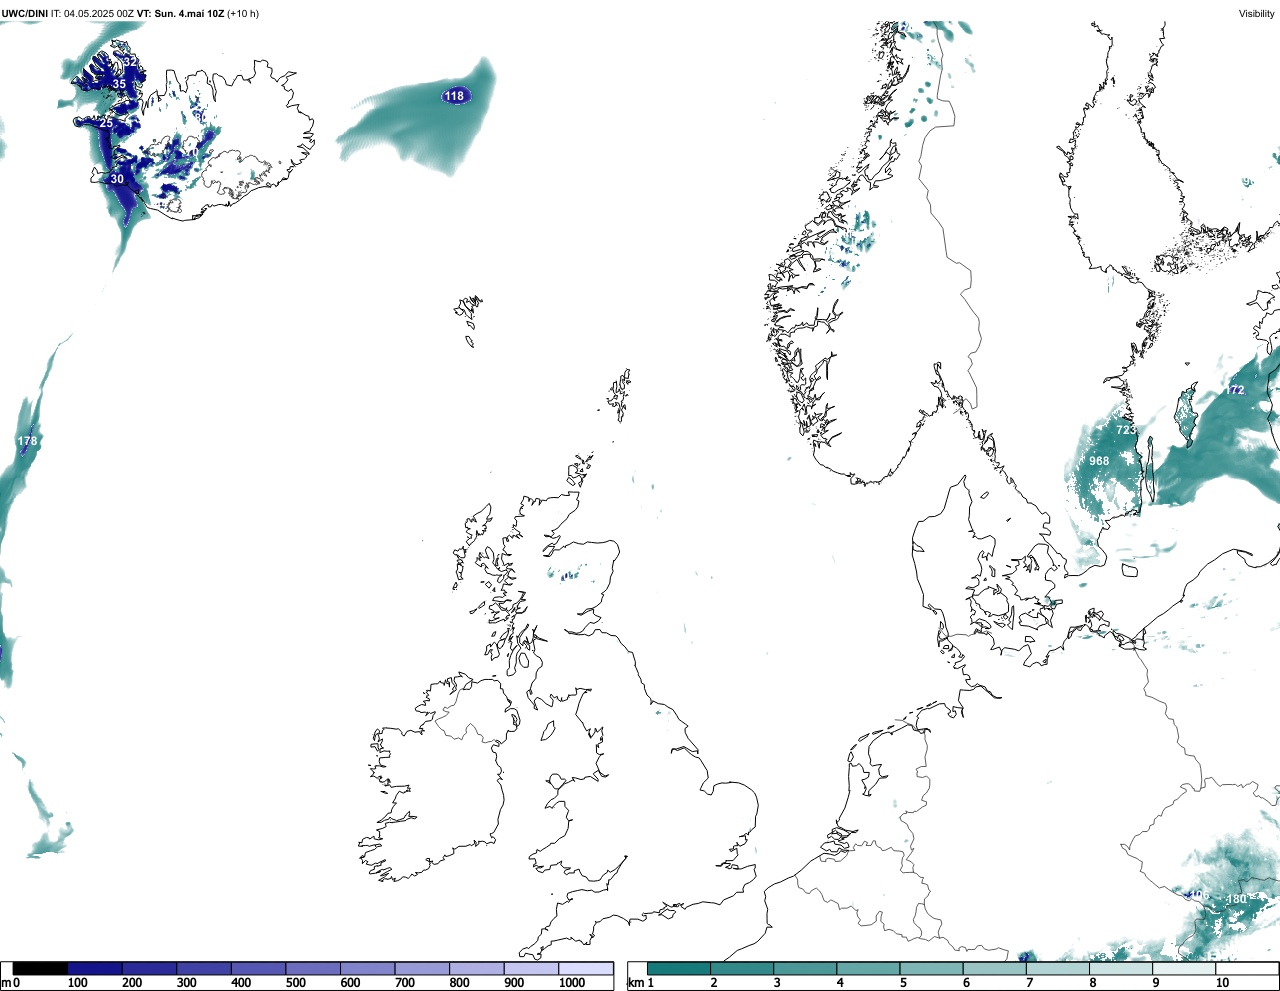This screenshot has width=1280, height=991.
Task: Click the black 0–100 m legend swatch
Action: tap(41, 968)
